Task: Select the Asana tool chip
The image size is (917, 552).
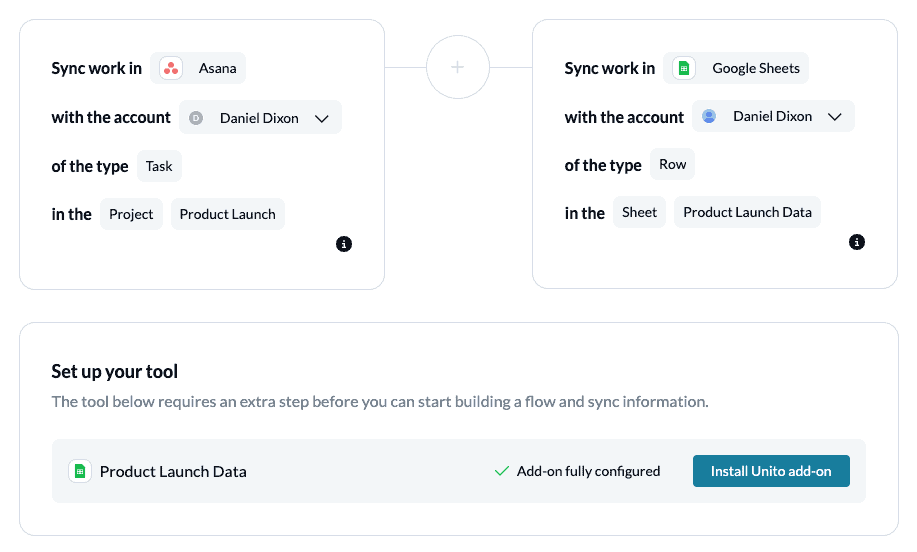Action: (x=198, y=68)
